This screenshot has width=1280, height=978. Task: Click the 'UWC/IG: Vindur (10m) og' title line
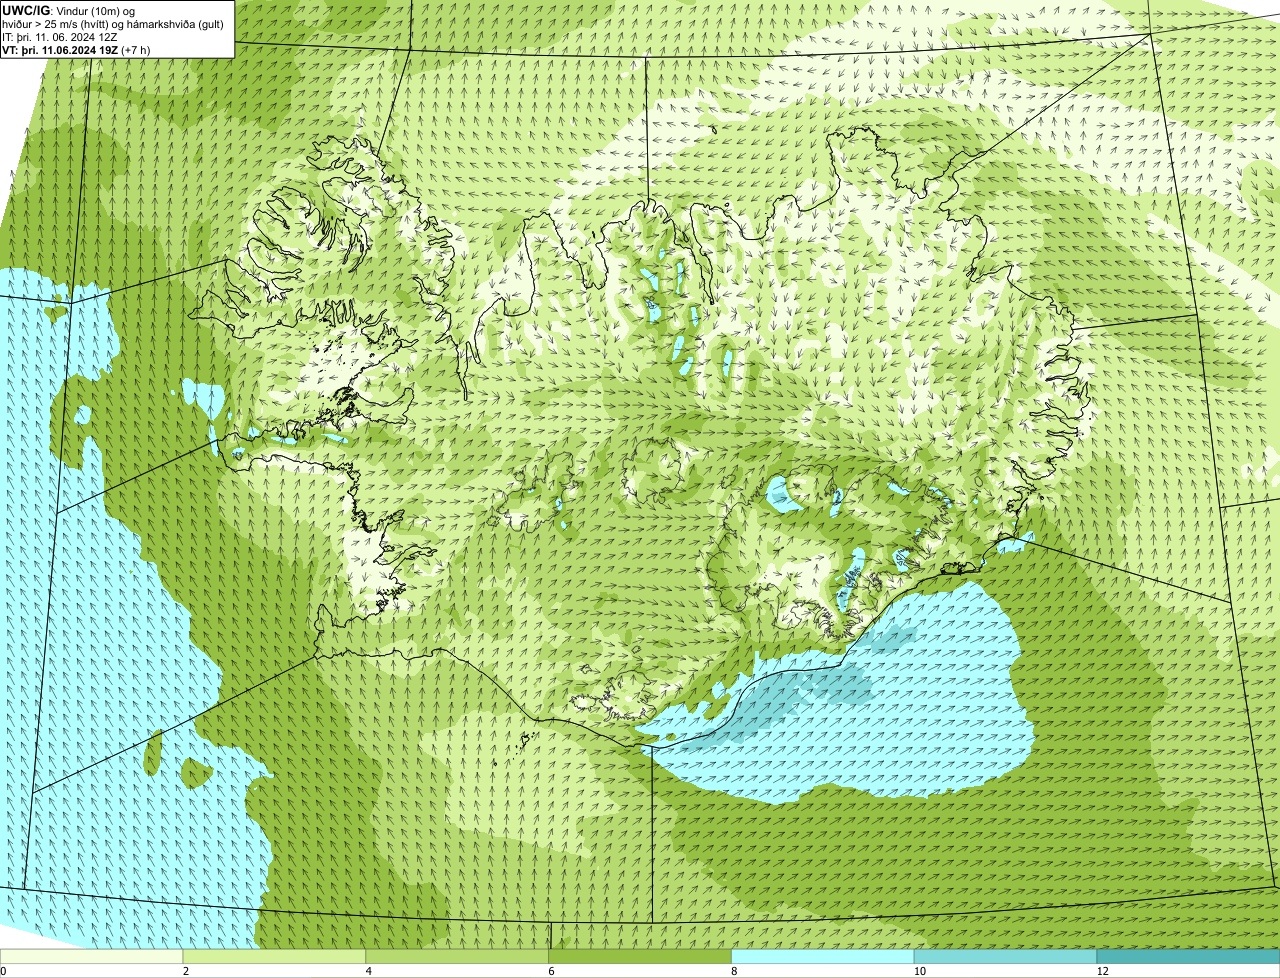tap(69, 10)
